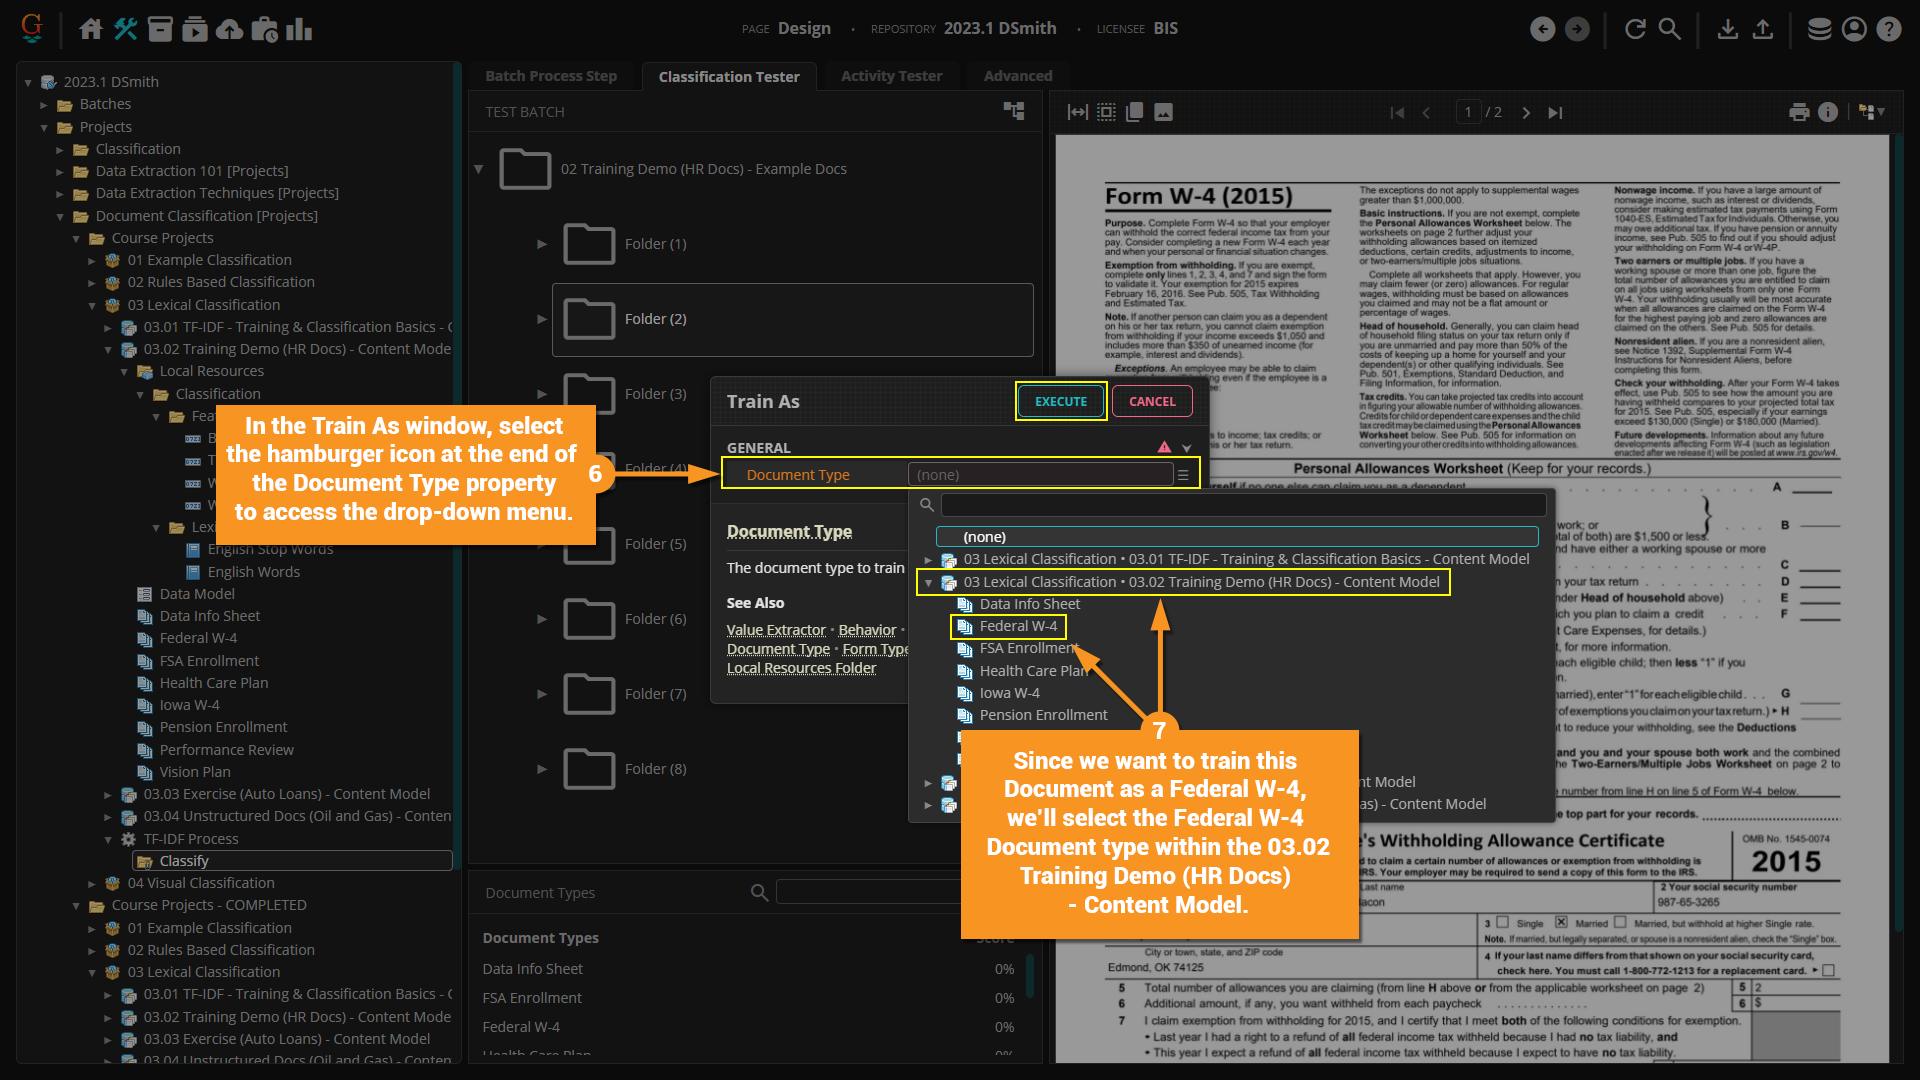Select Federal W-4 in the dropdown list

click(x=1017, y=626)
